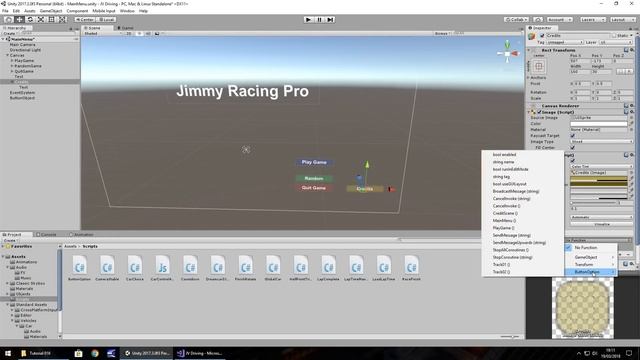
Task: Select EventSystem in Hierarchy
Action: pyautogui.click(x=22, y=93)
